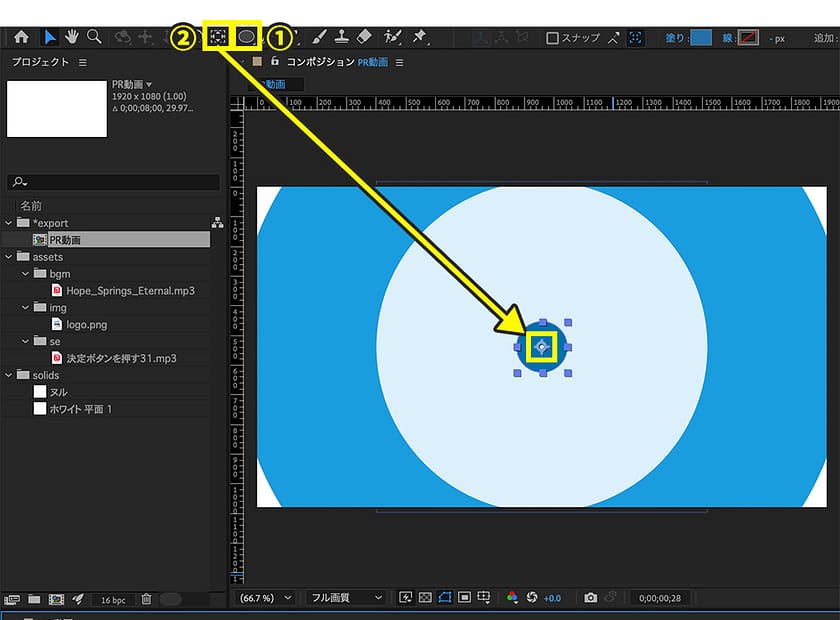Select the Ellipse shape tool

coord(246,36)
